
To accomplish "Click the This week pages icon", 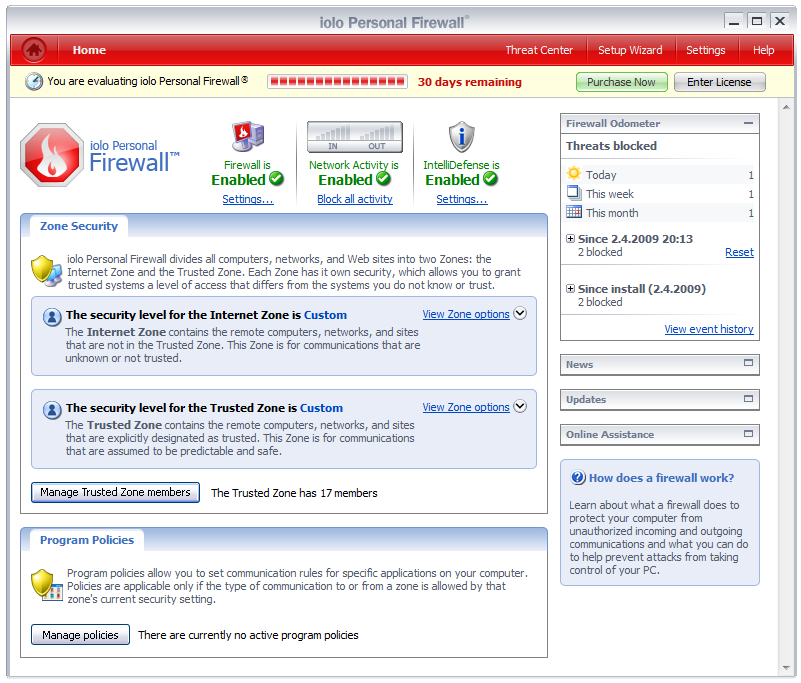I will coord(574,193).
